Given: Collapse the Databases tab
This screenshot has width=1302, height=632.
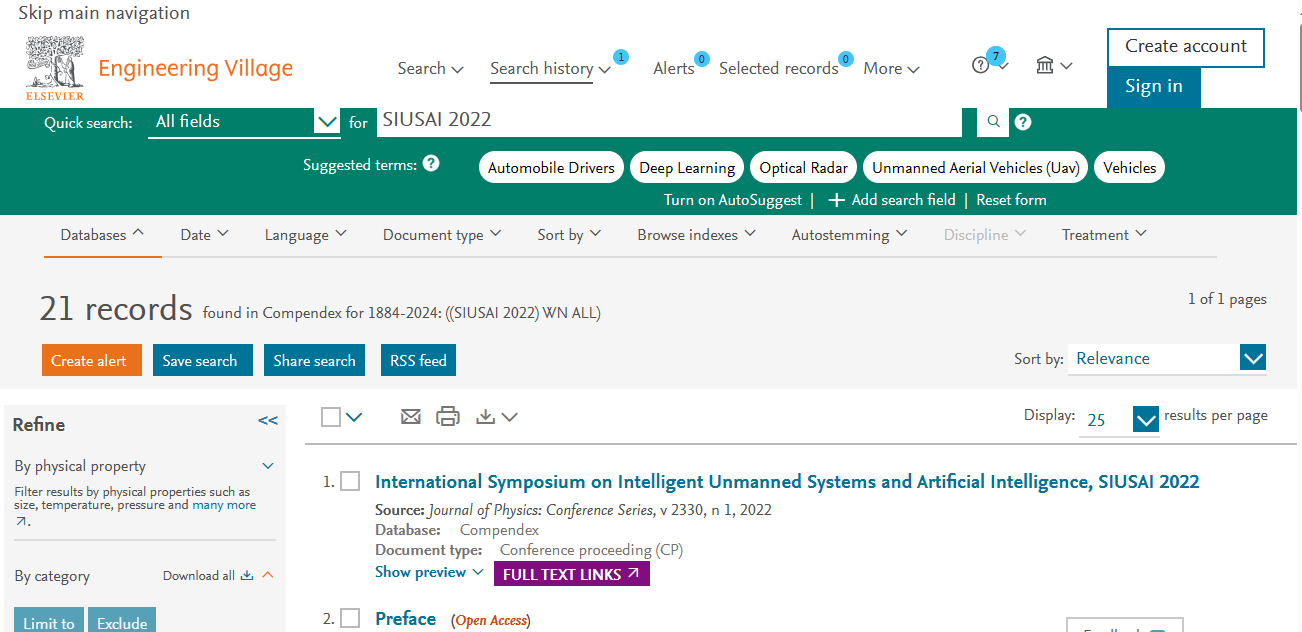Looking at the screenshot, I should tap(102, 235).
